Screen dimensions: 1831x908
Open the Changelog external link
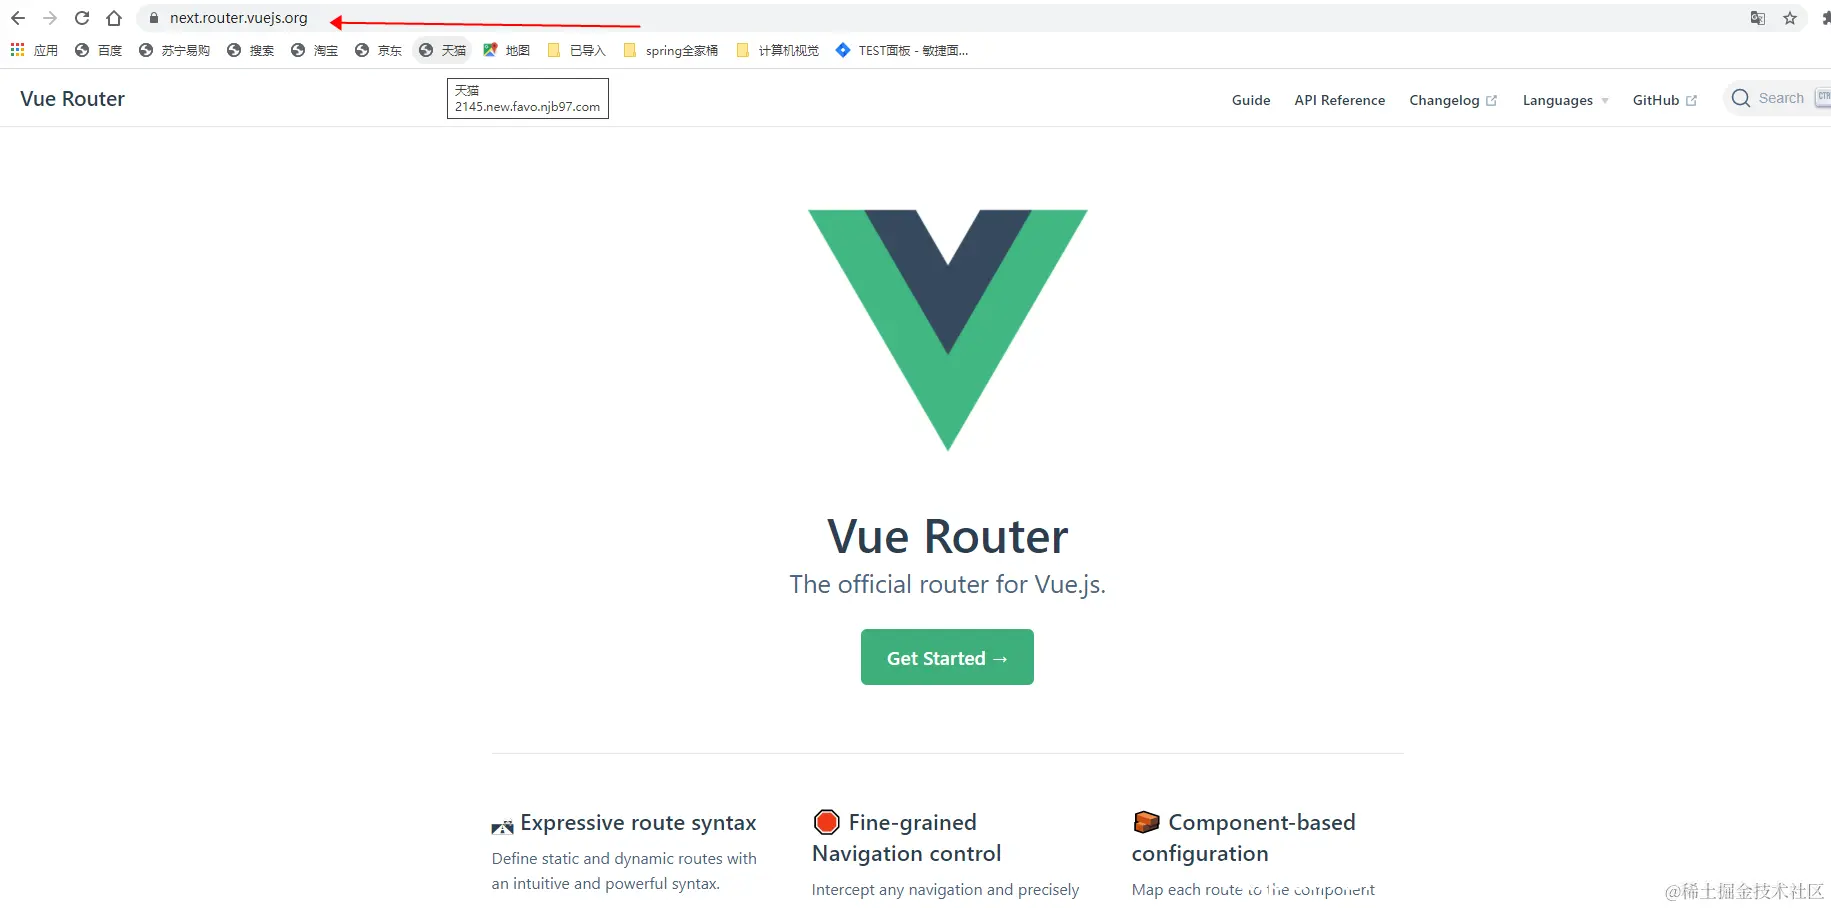pyautogui.click(x=1453, y=100)
